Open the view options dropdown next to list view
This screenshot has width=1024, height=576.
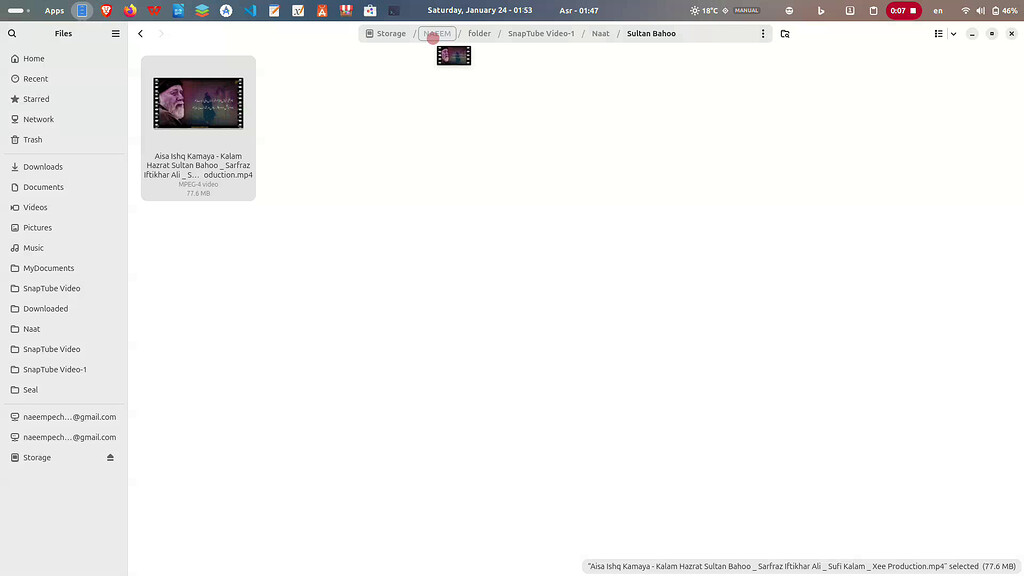pos(952,33)
